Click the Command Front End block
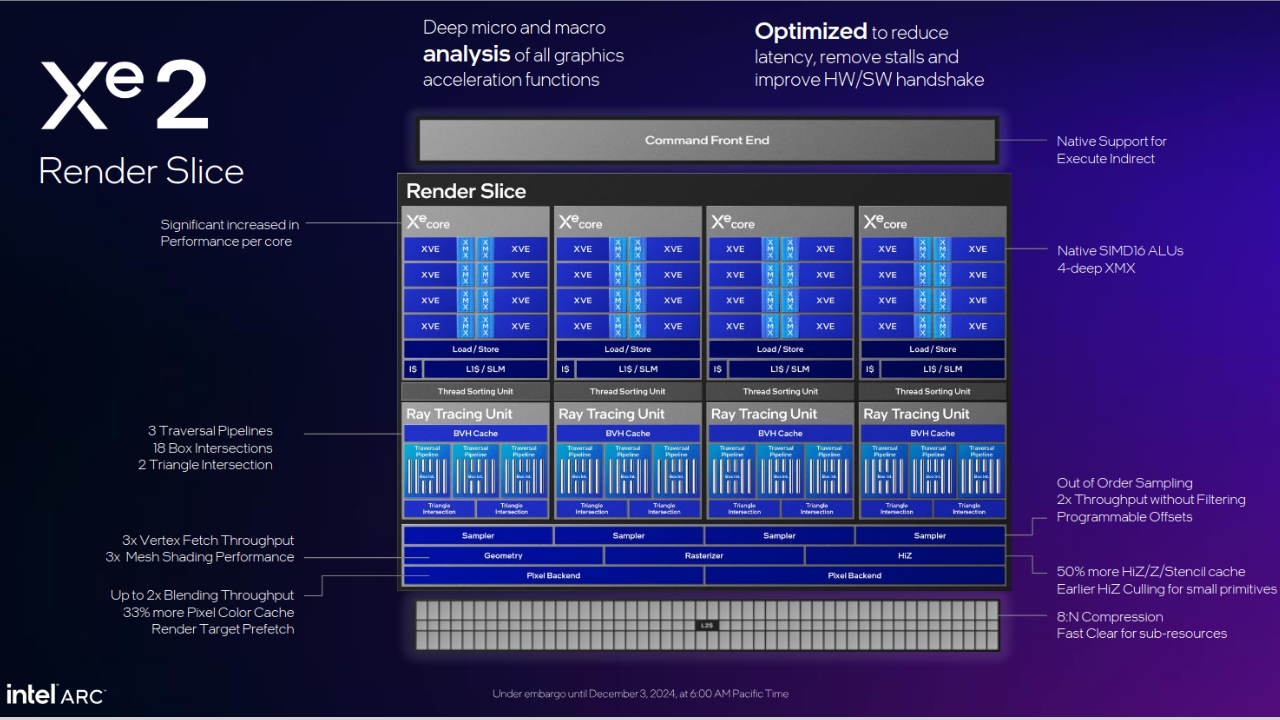Image resolution: width=1280 pixels, height=720 pixels. tap(707, 140)
